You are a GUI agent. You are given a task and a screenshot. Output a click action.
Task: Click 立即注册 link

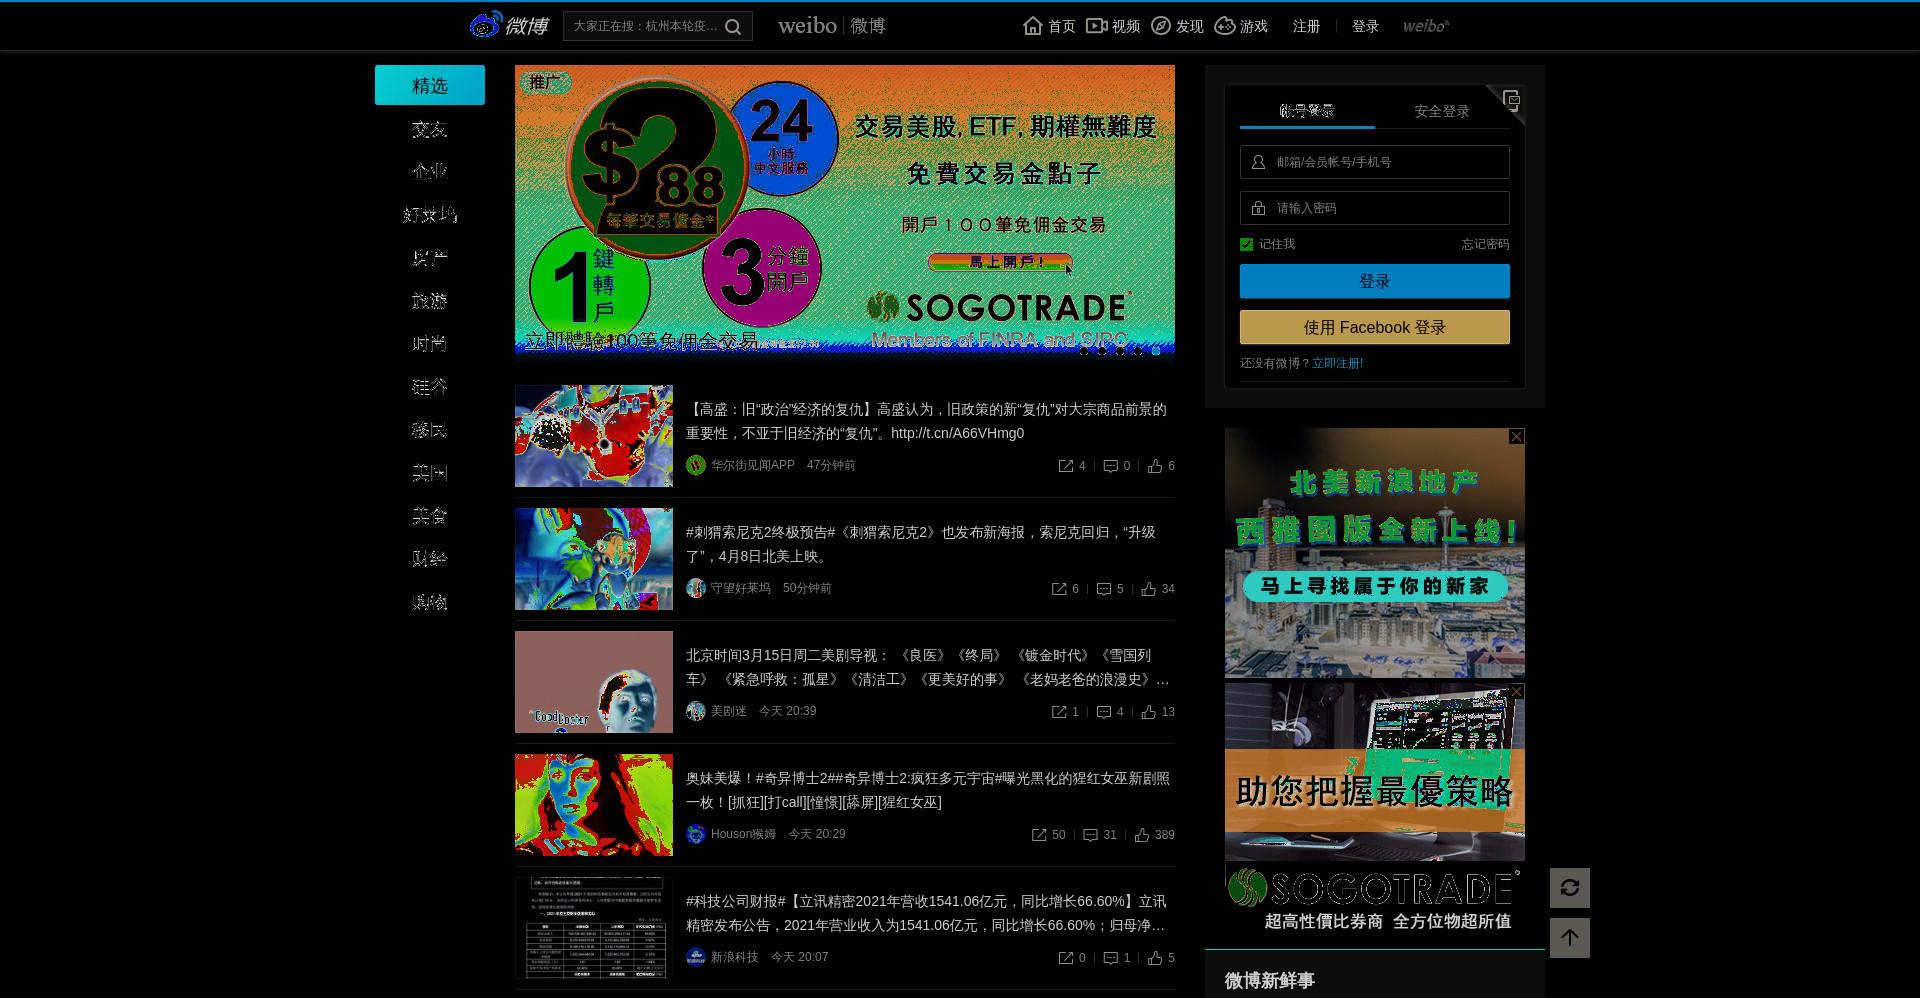click(x=1337, y=363)
